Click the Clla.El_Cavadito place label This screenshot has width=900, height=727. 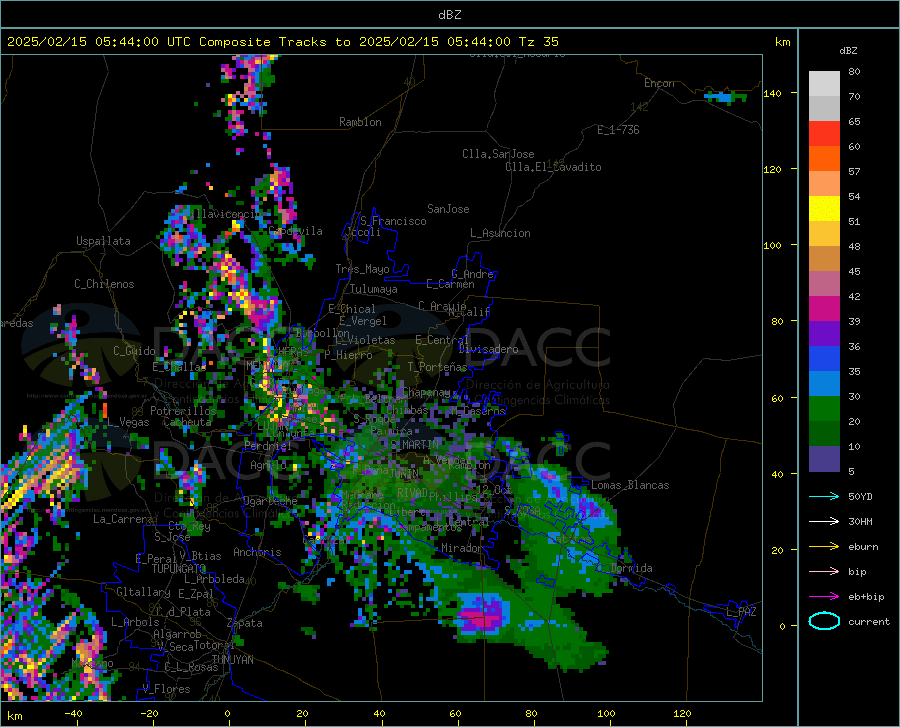point(553,167)
